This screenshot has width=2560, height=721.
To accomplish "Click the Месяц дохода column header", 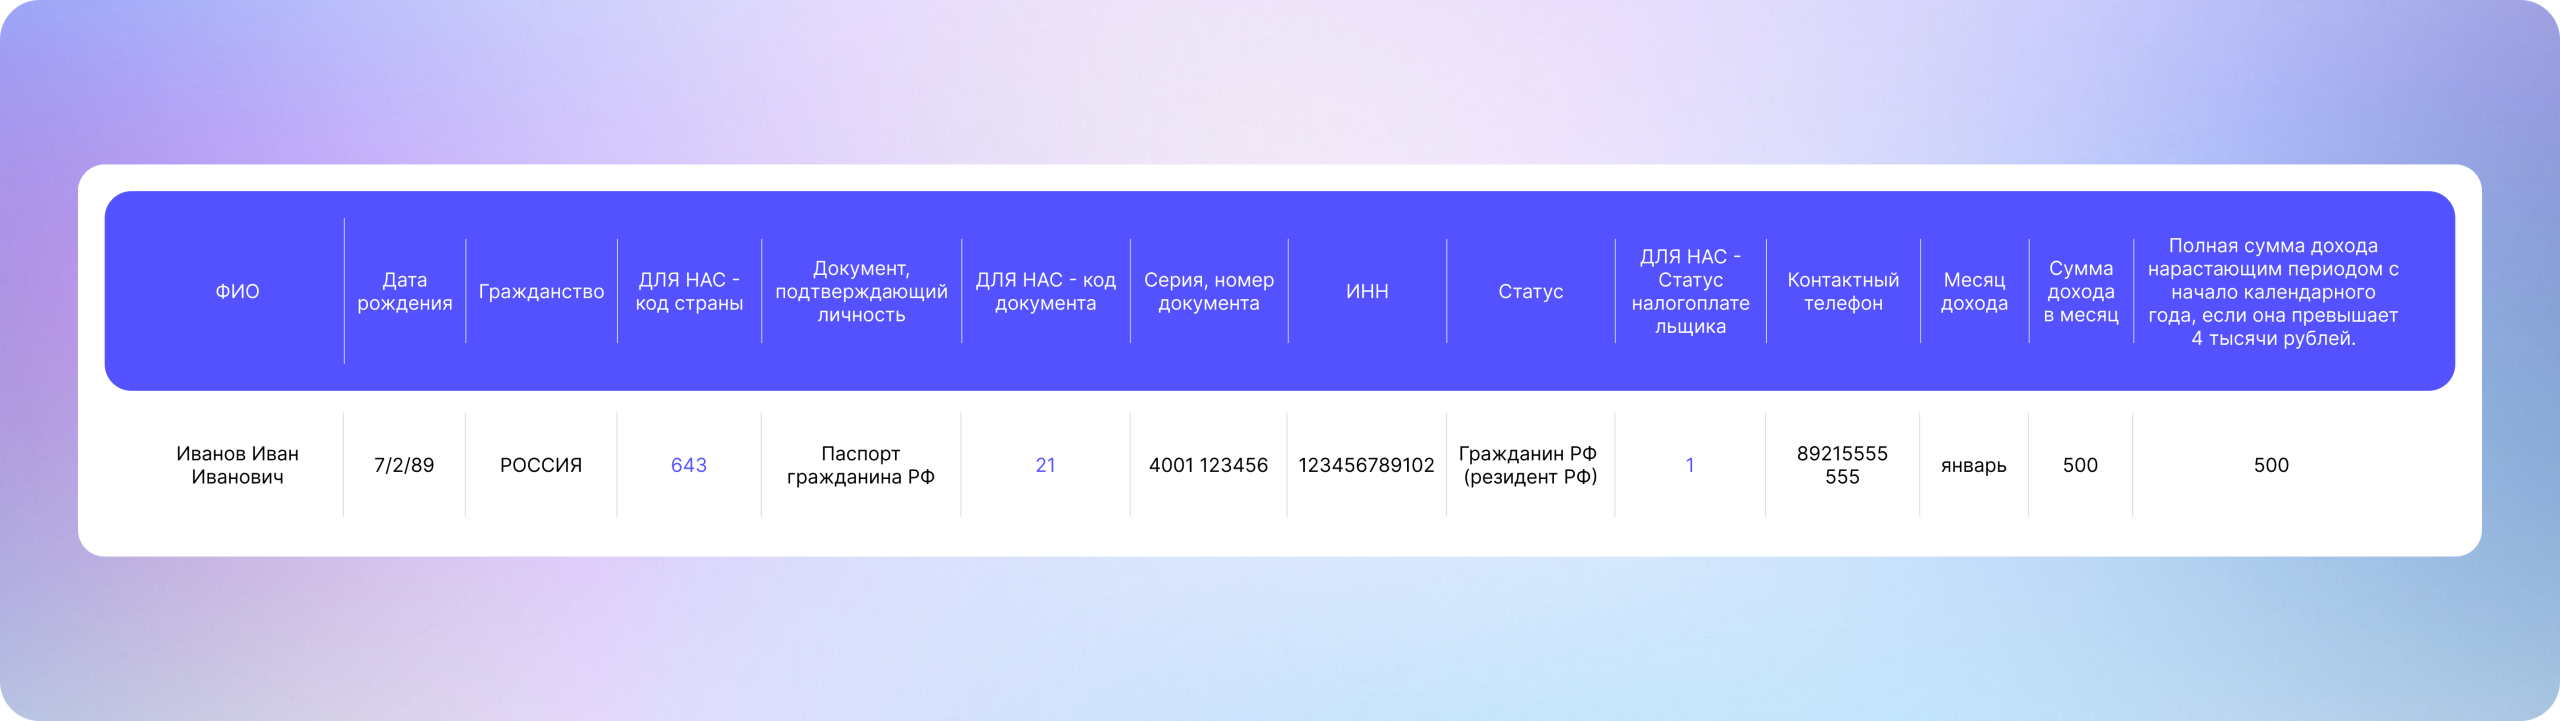I will [1974, 291].
